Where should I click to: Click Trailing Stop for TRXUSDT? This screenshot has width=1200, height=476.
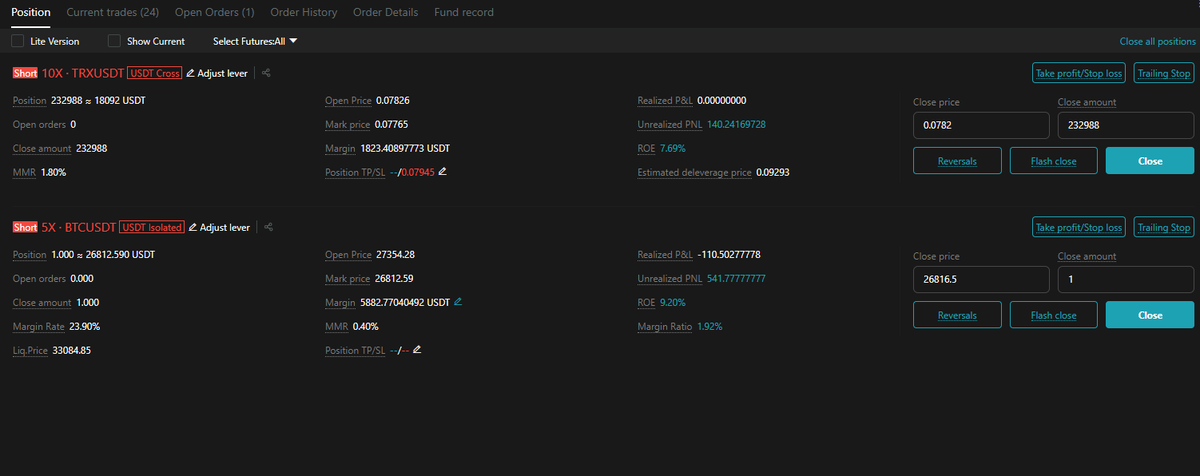pos(1165,73)
